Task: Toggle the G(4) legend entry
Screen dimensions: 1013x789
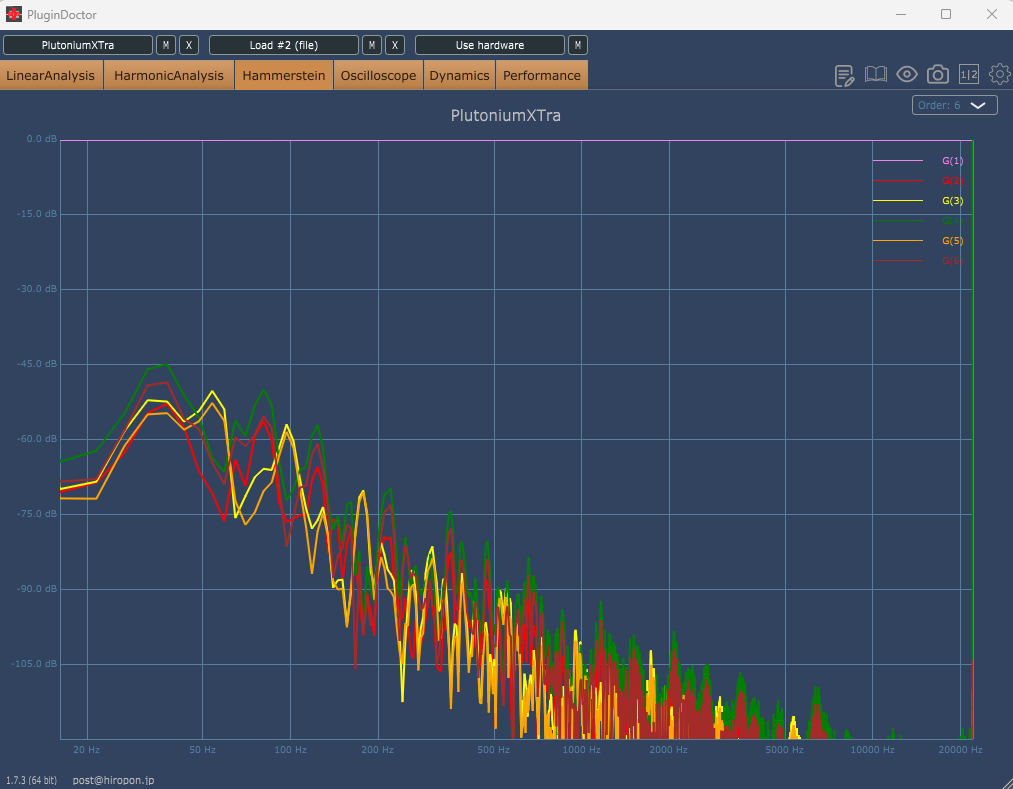Action: [x=952, y=221]
